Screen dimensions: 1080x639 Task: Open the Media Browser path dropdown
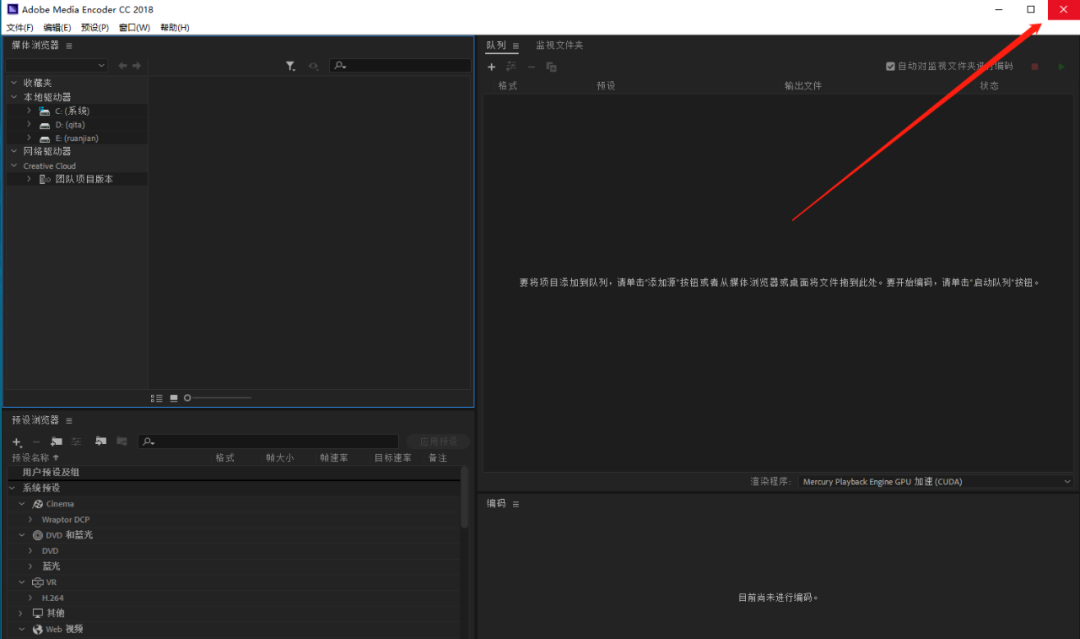[56, 65]
